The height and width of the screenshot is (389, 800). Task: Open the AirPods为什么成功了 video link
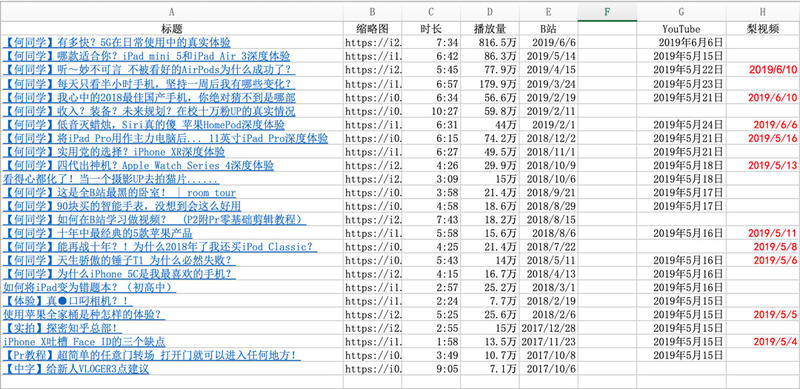click(x=149, y=70)
